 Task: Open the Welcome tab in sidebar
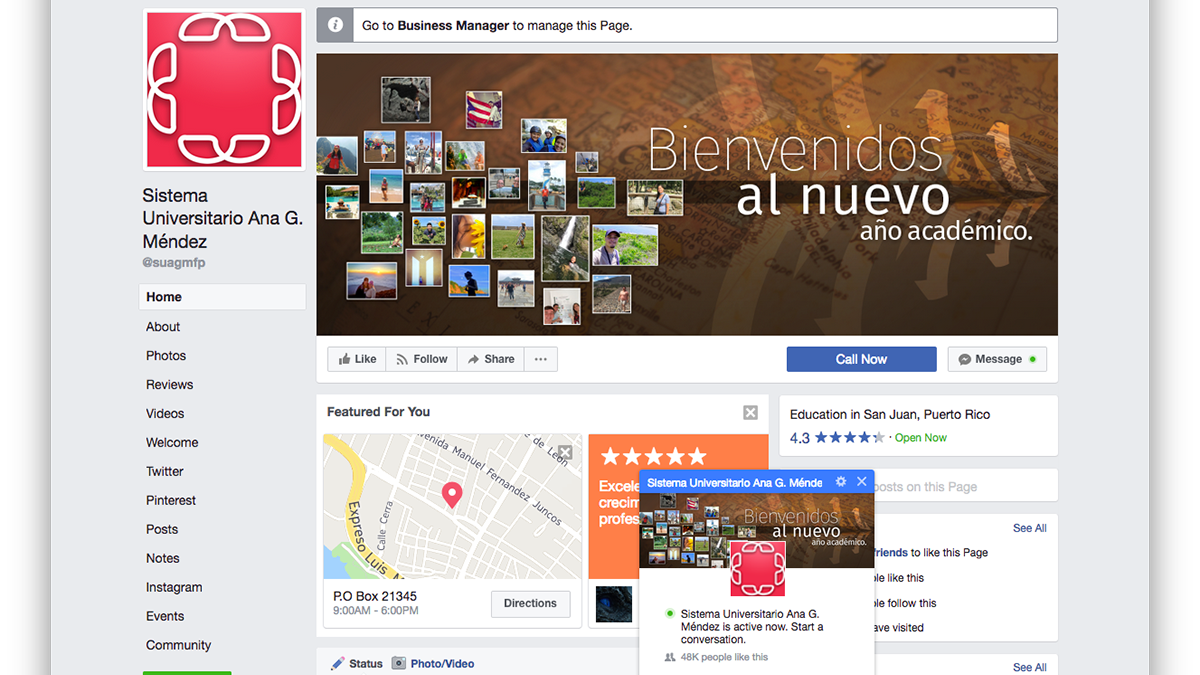coord(172,443)
